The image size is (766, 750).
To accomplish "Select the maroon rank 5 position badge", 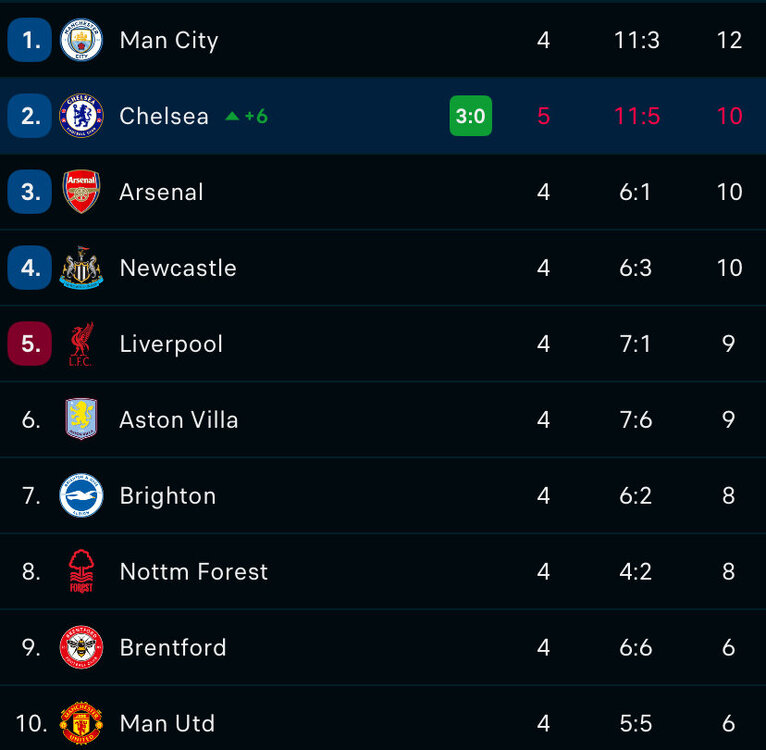I will (30, 343).
